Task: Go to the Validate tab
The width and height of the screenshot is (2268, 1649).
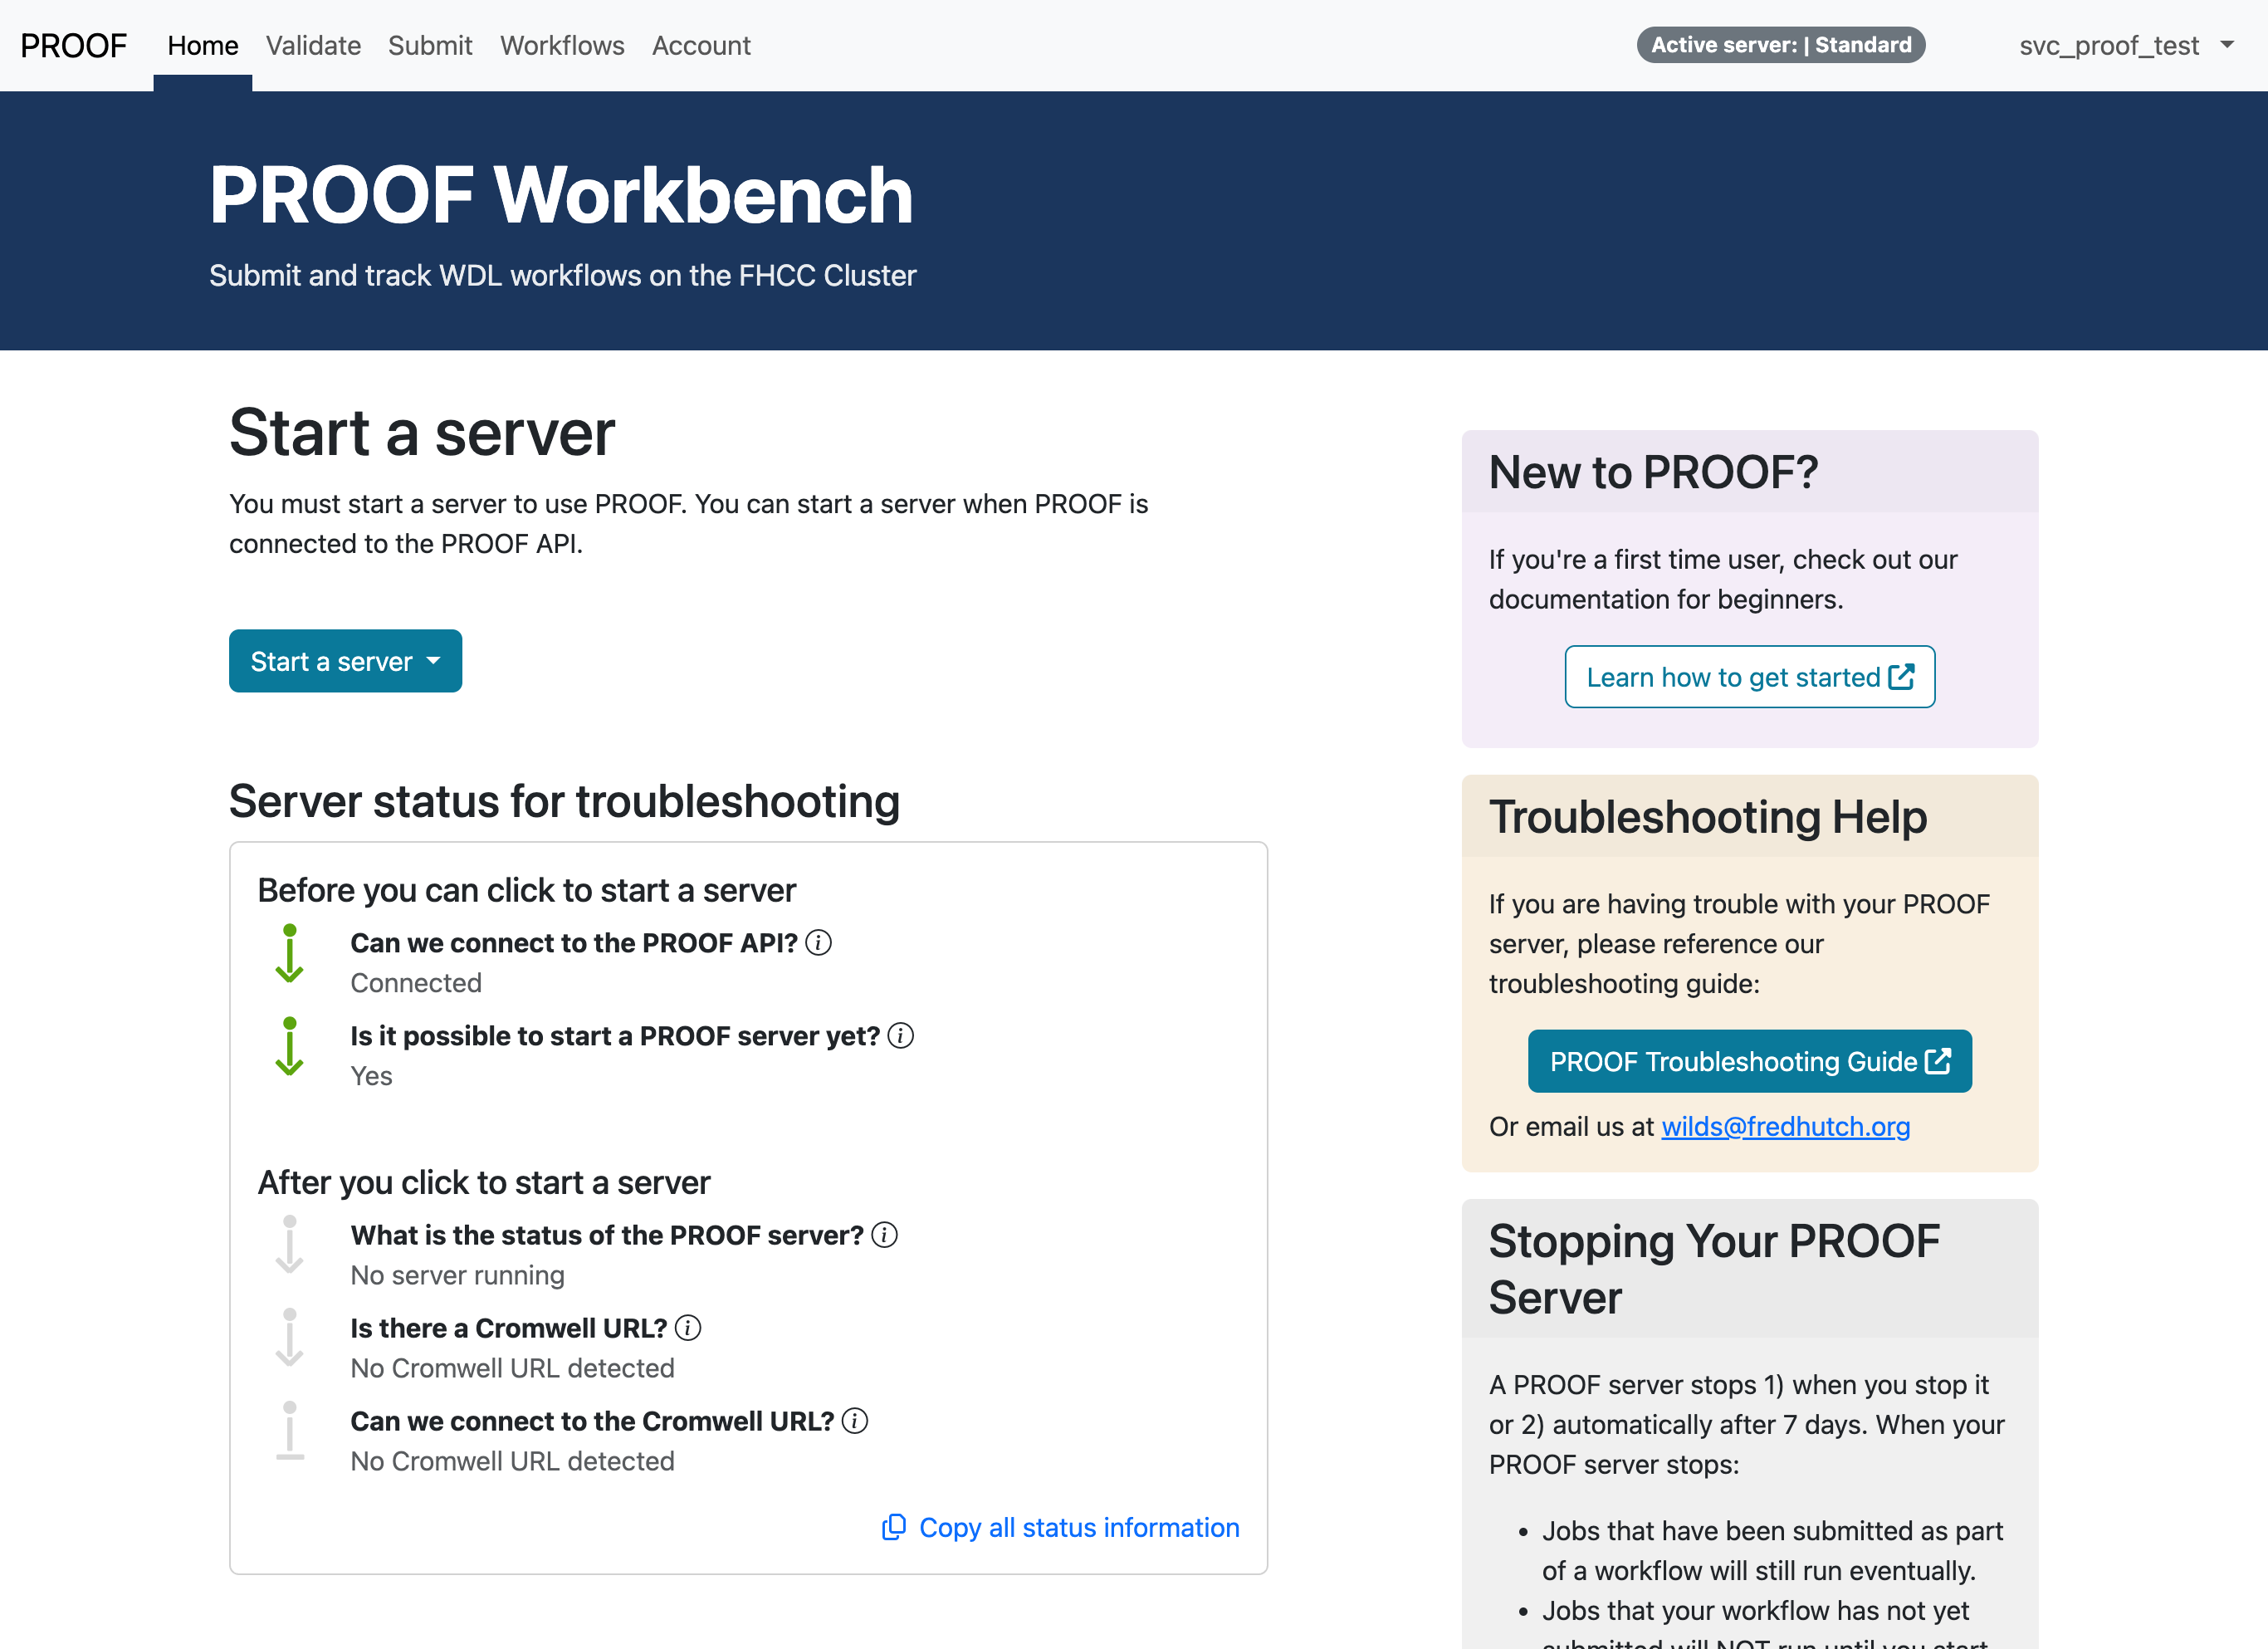Action: [x=313, y=46]
